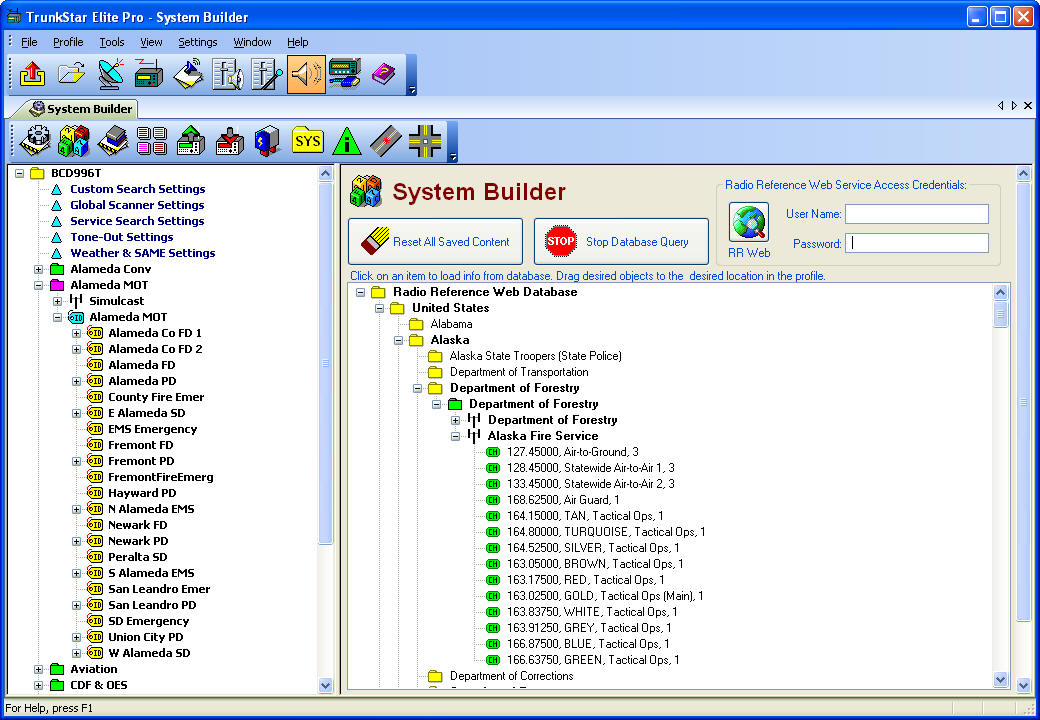
Task: Click tab scroll right arrow
Action: coord(1014,105)
